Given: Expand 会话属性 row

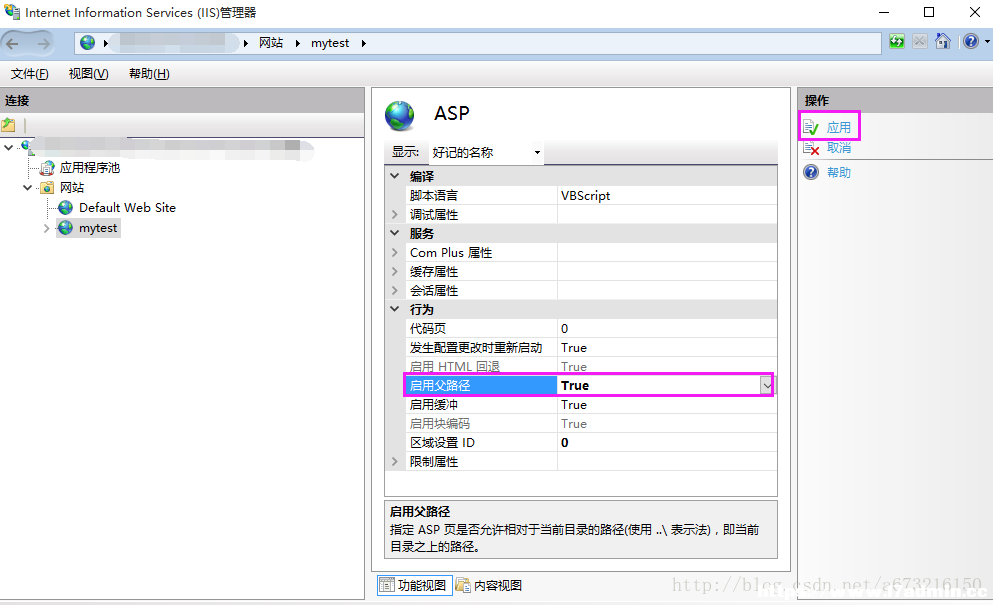Looking at the screenshot, I should click(395, 290).
